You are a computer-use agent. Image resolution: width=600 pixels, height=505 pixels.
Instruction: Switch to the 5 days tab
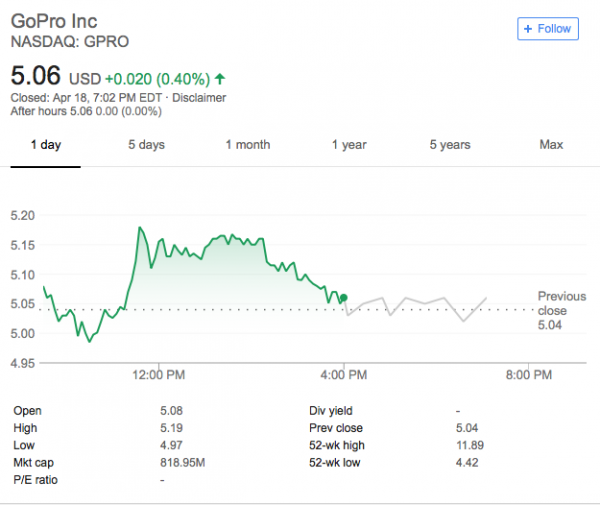tap(146, 145)
